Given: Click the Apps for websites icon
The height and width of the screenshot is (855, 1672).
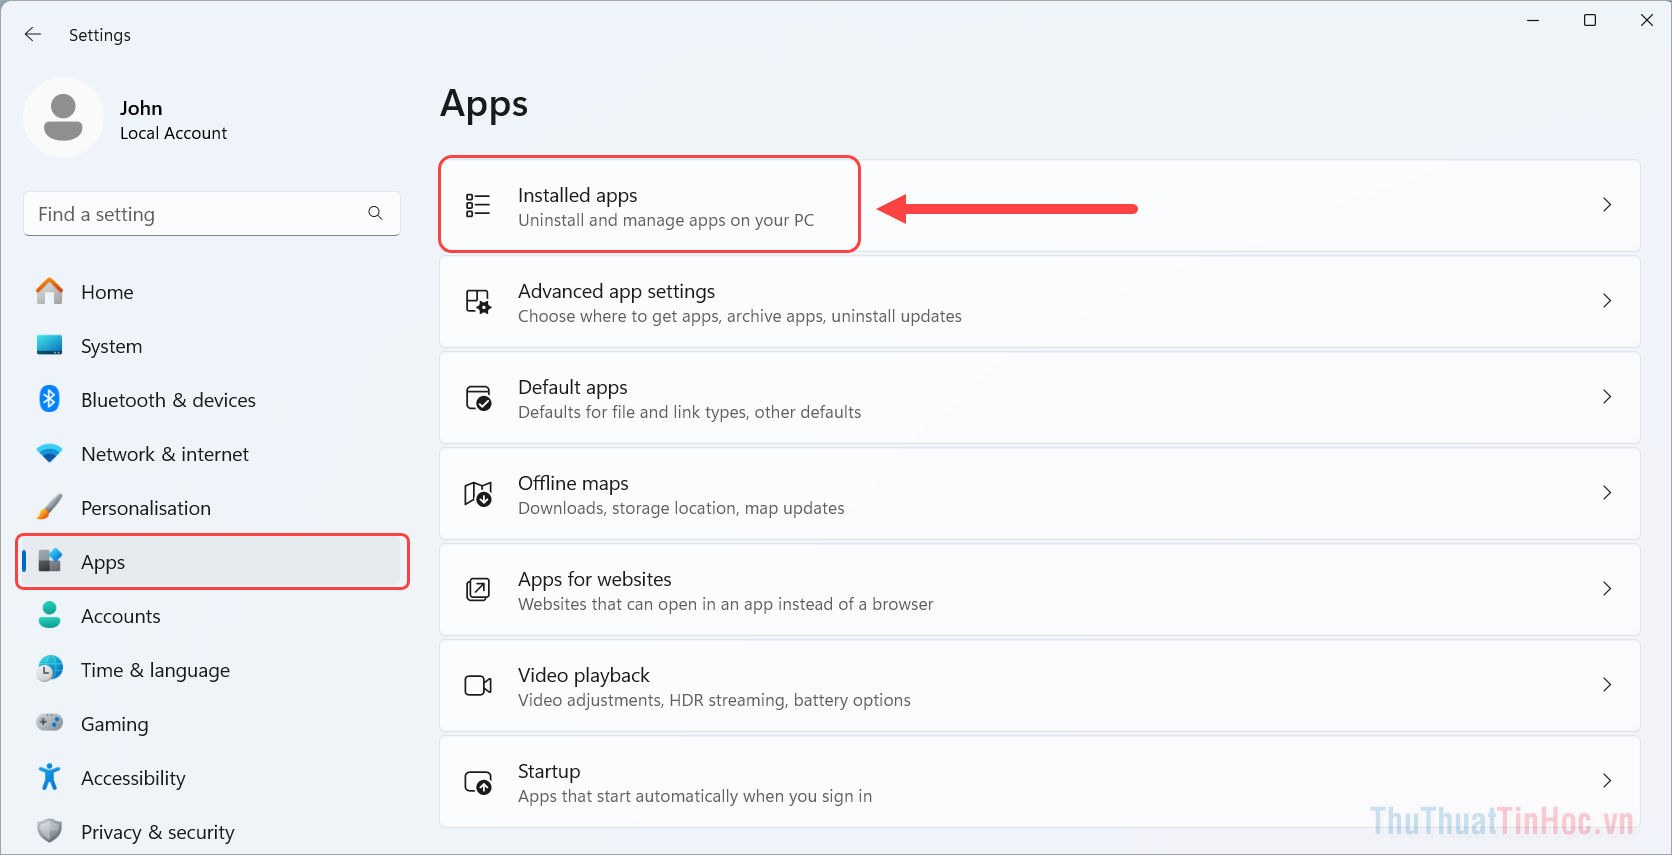Looking at the screenshot, I should coord(478,589).
